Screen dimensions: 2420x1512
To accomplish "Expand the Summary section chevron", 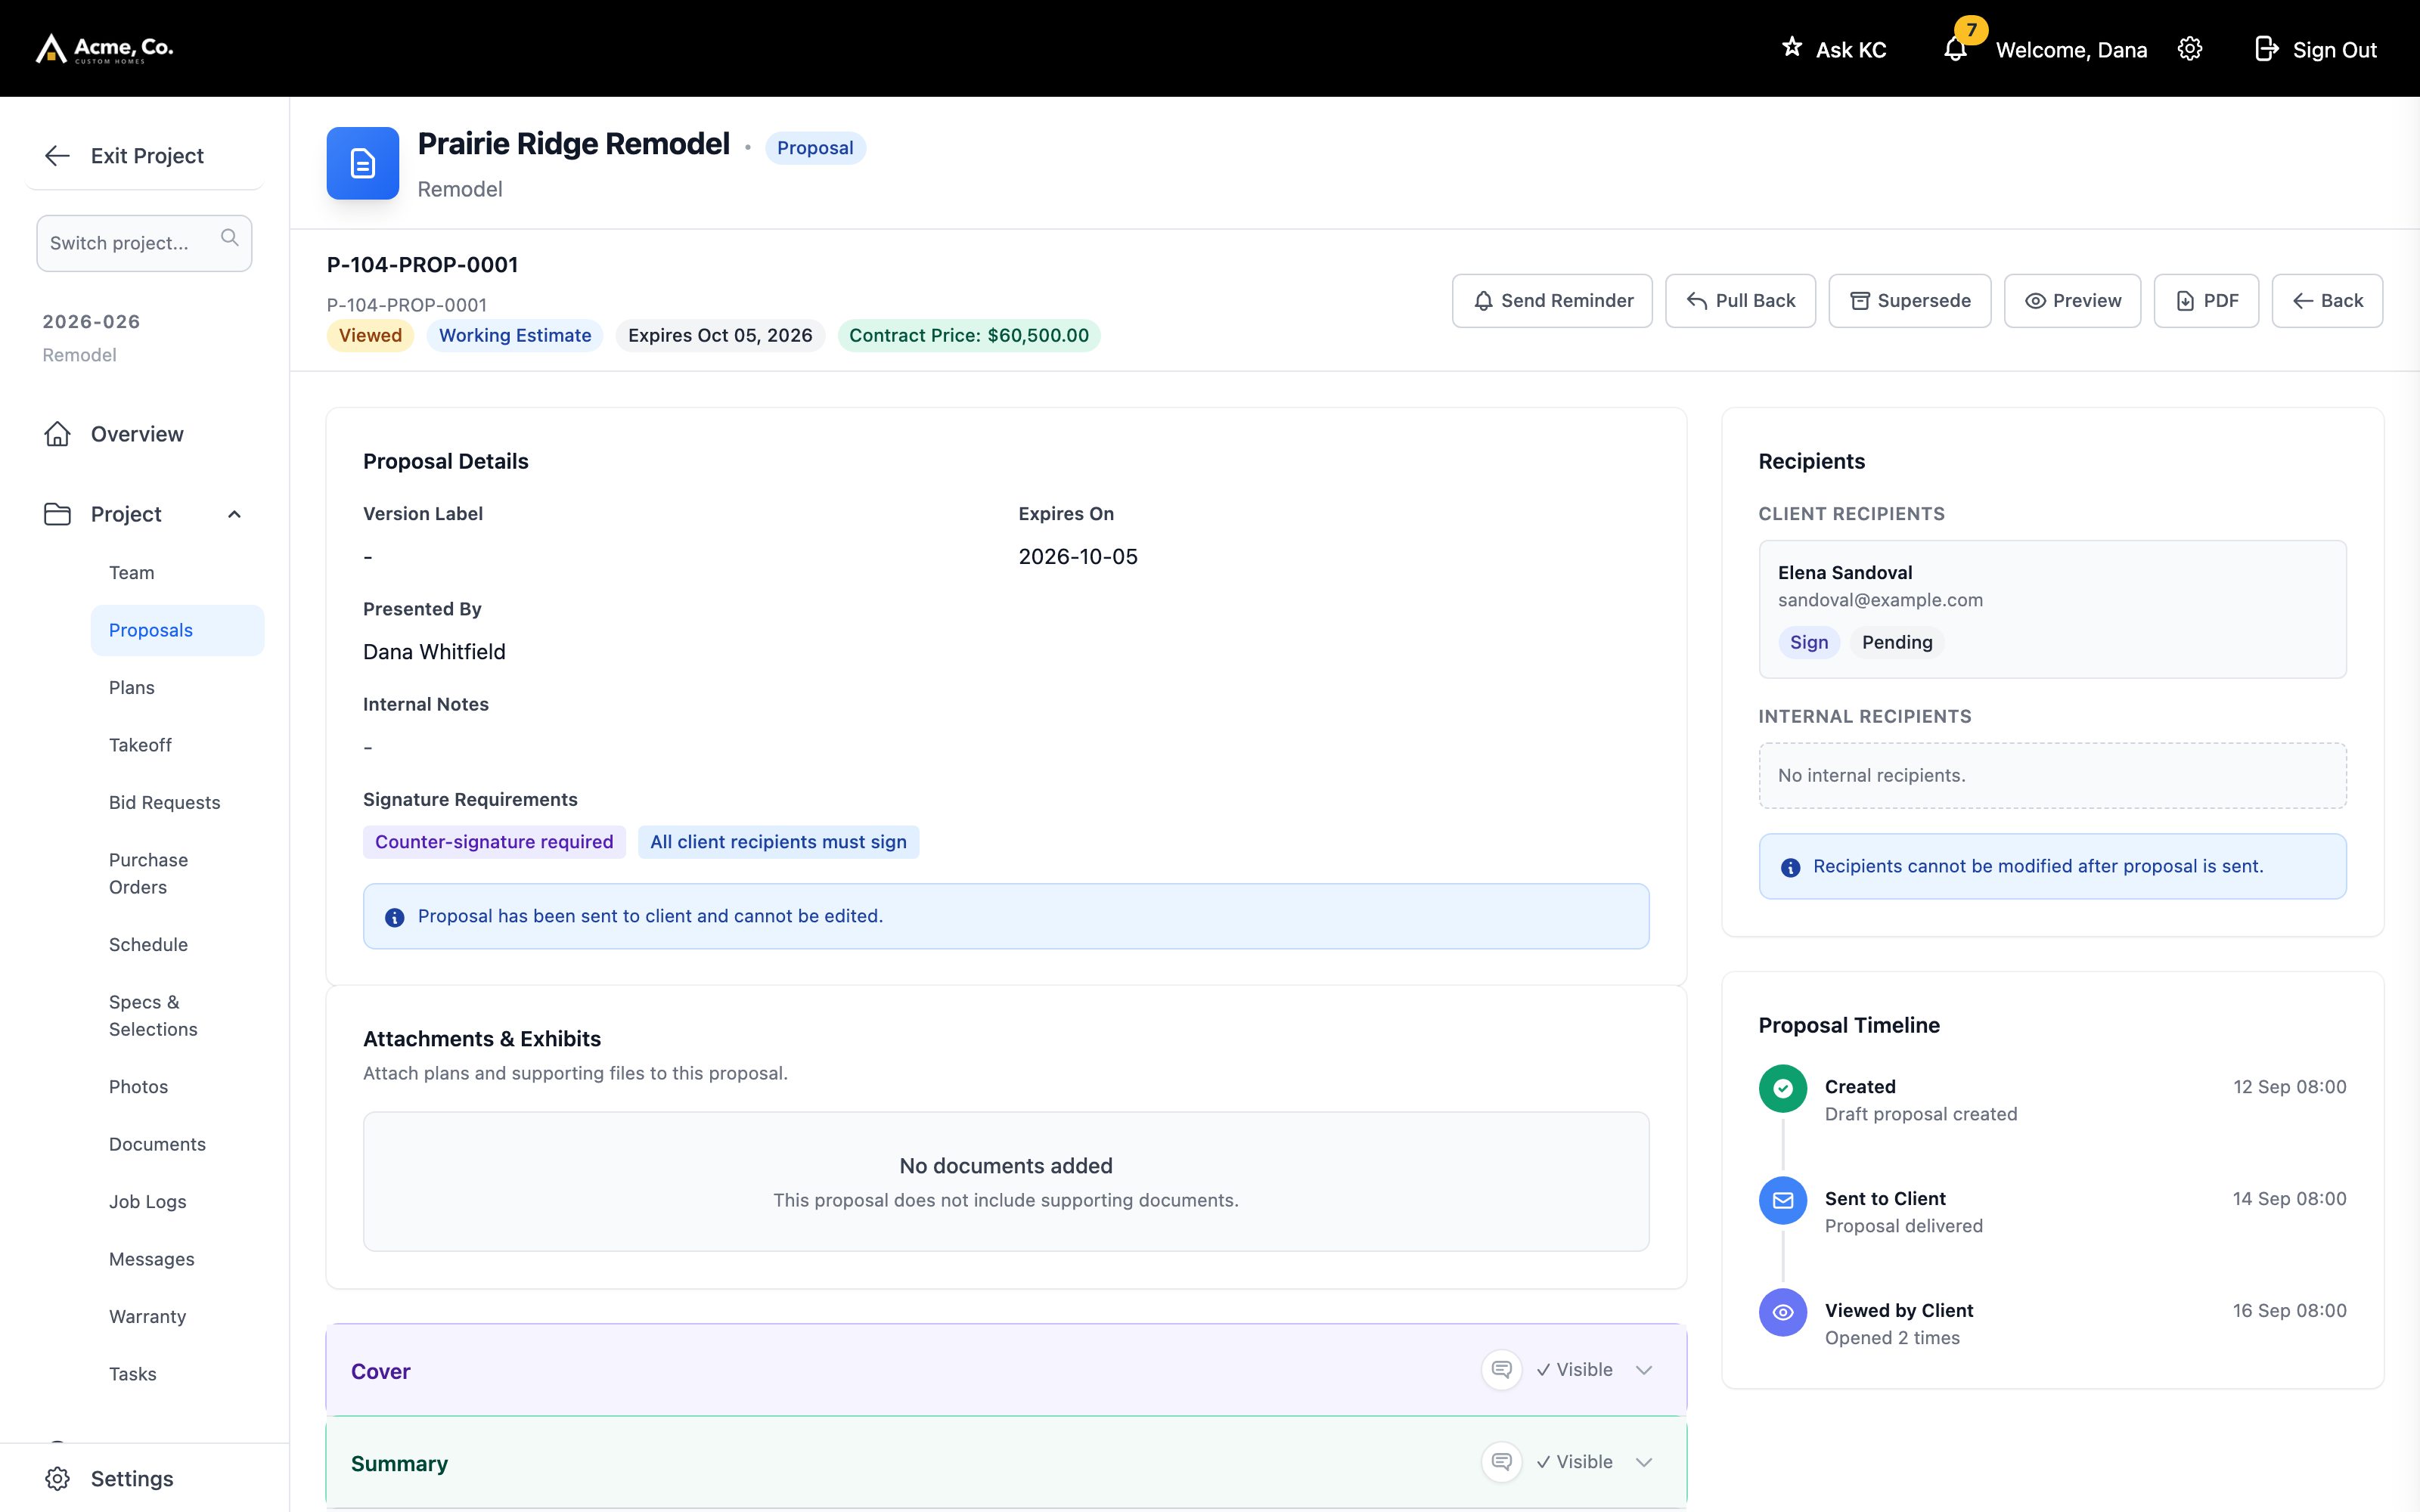I will pos(1644,1462).
